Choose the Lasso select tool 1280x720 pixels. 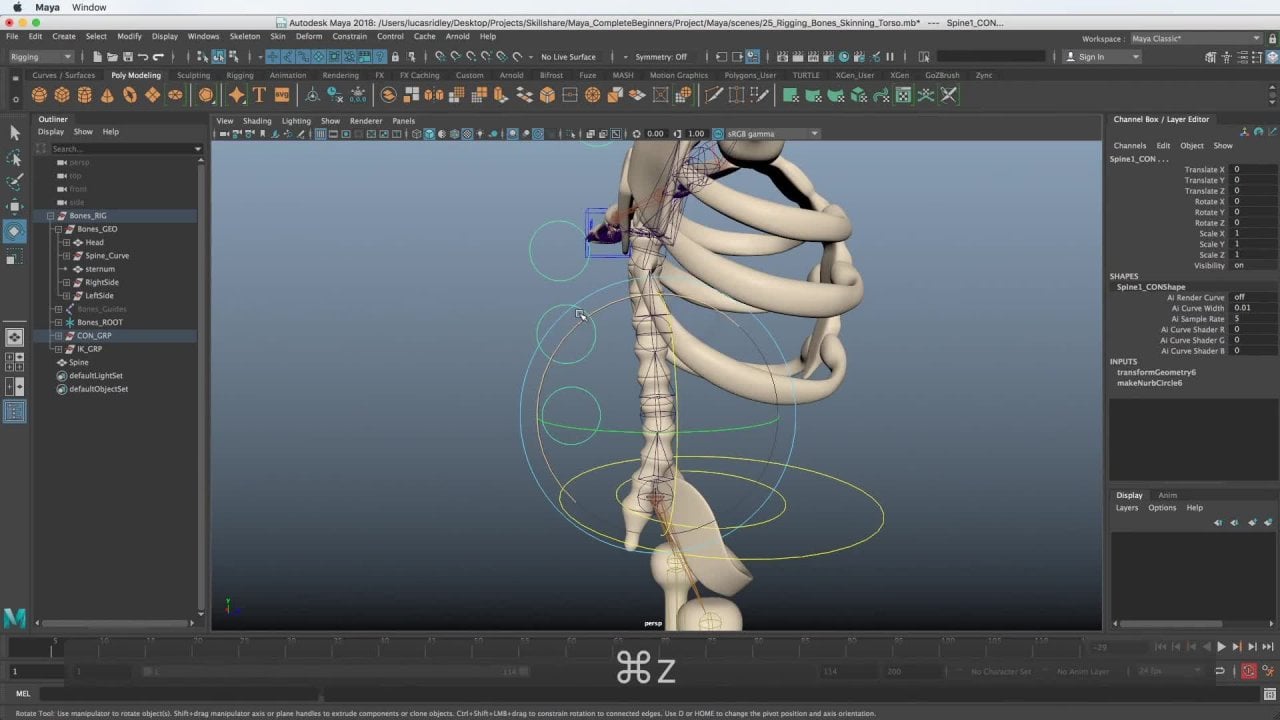[14, 158]
